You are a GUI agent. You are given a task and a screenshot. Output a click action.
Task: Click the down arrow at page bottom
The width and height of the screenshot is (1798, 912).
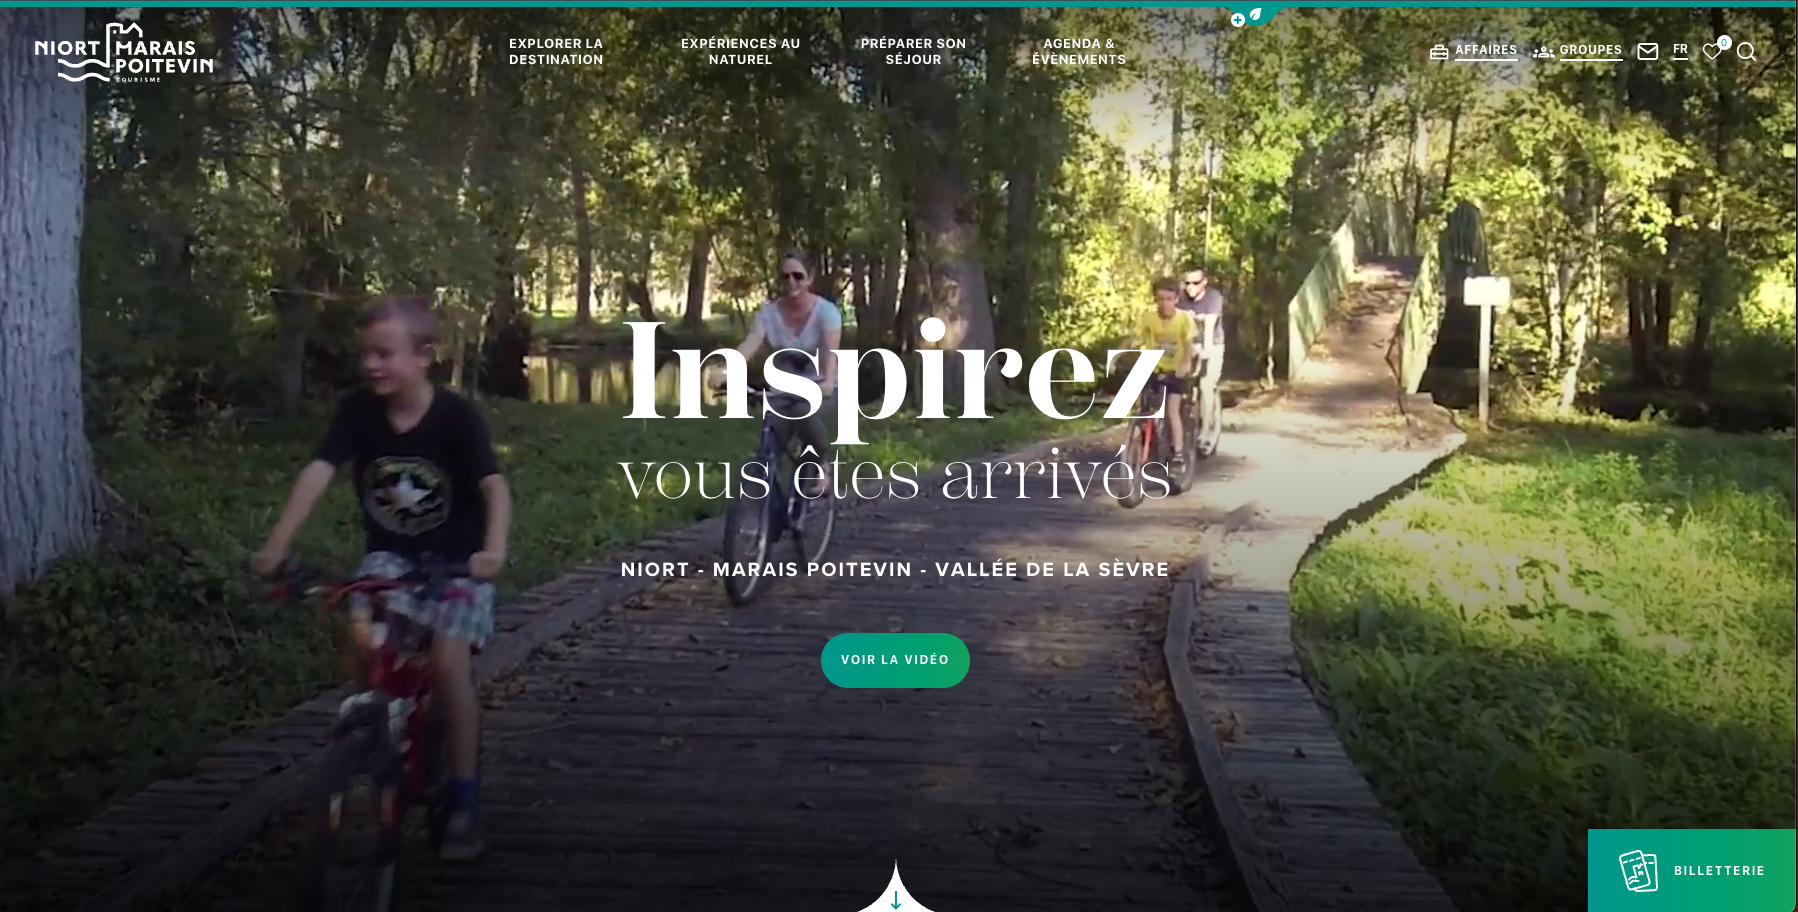click(x=896, y=900)
